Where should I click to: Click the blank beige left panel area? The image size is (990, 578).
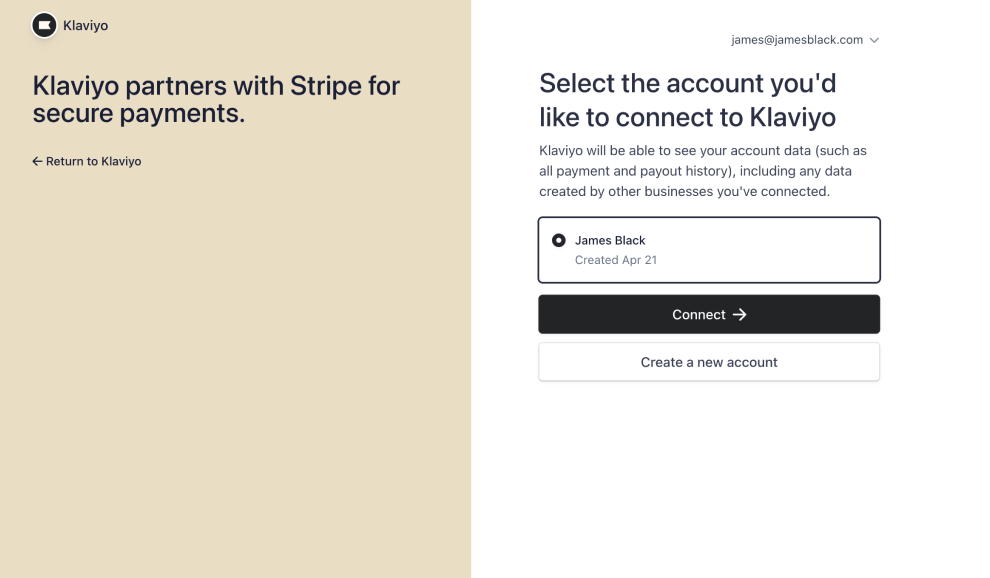pos(235,380)
